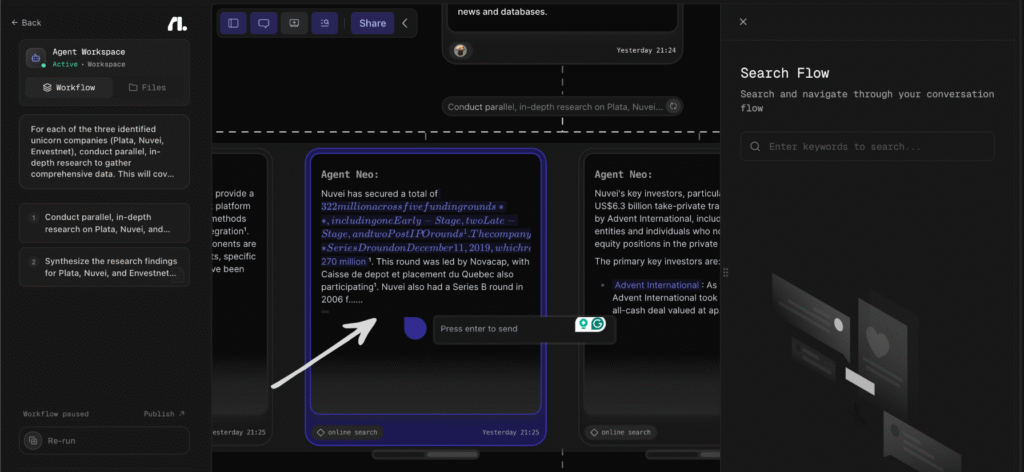Click the add-card plus icon in toolbar
The width and height of the screenshot is (1024, 472).
pyautogui.click(x=294, y=24)
